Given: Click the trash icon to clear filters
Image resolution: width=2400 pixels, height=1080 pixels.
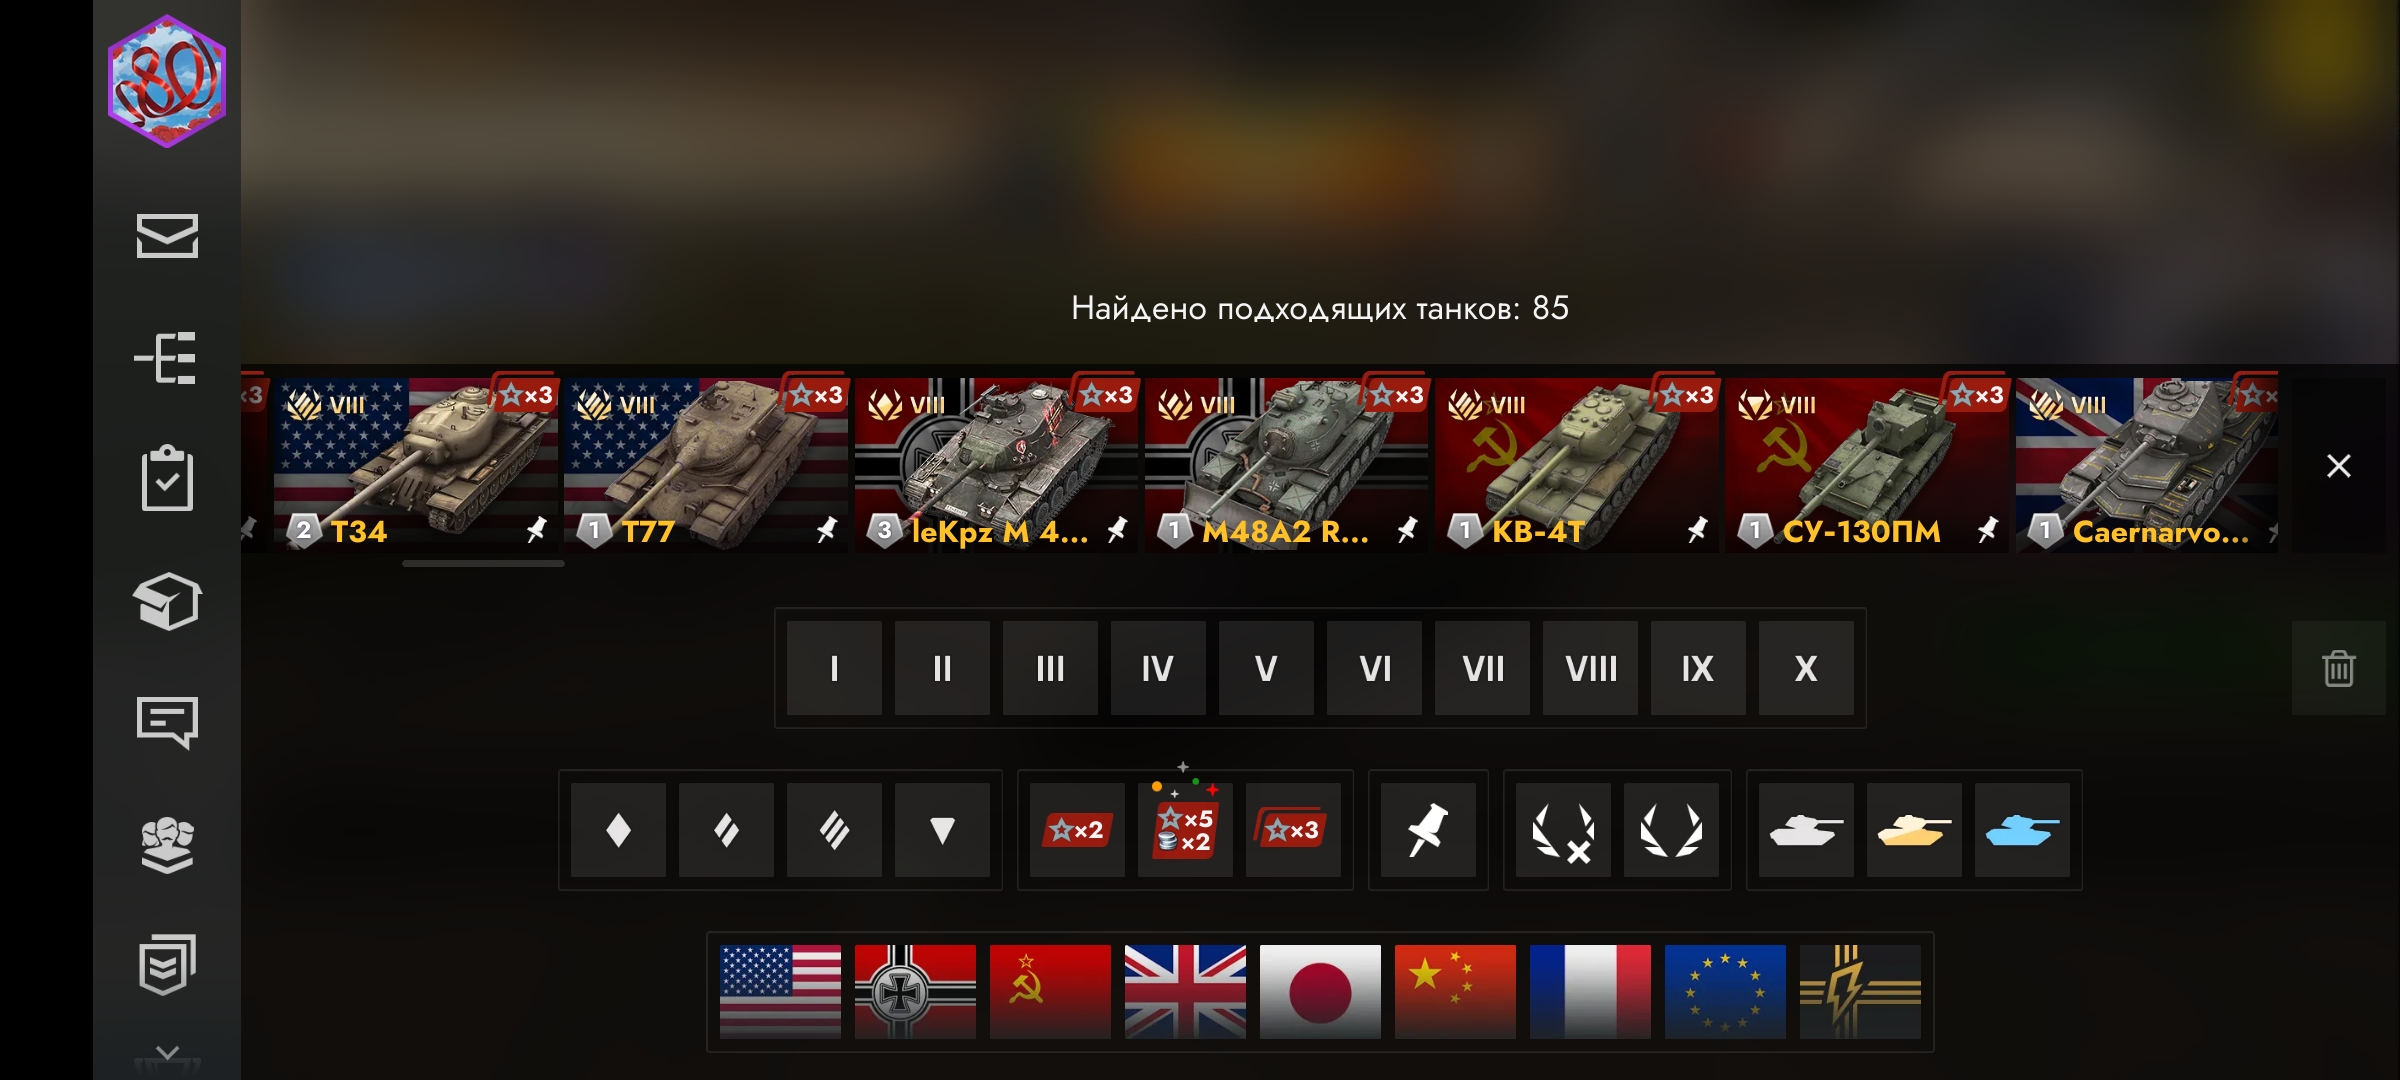Looking at the screenshot, I should pyautogui.click(x=2338, y=668).
